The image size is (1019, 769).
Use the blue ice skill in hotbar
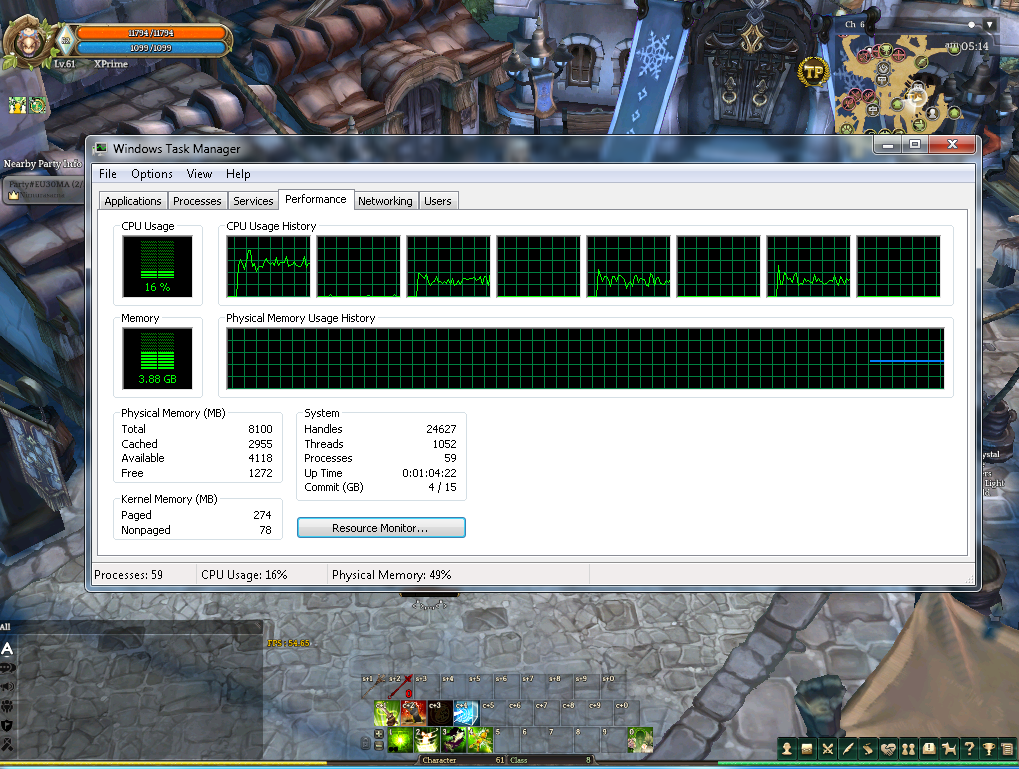click(465, 713)
